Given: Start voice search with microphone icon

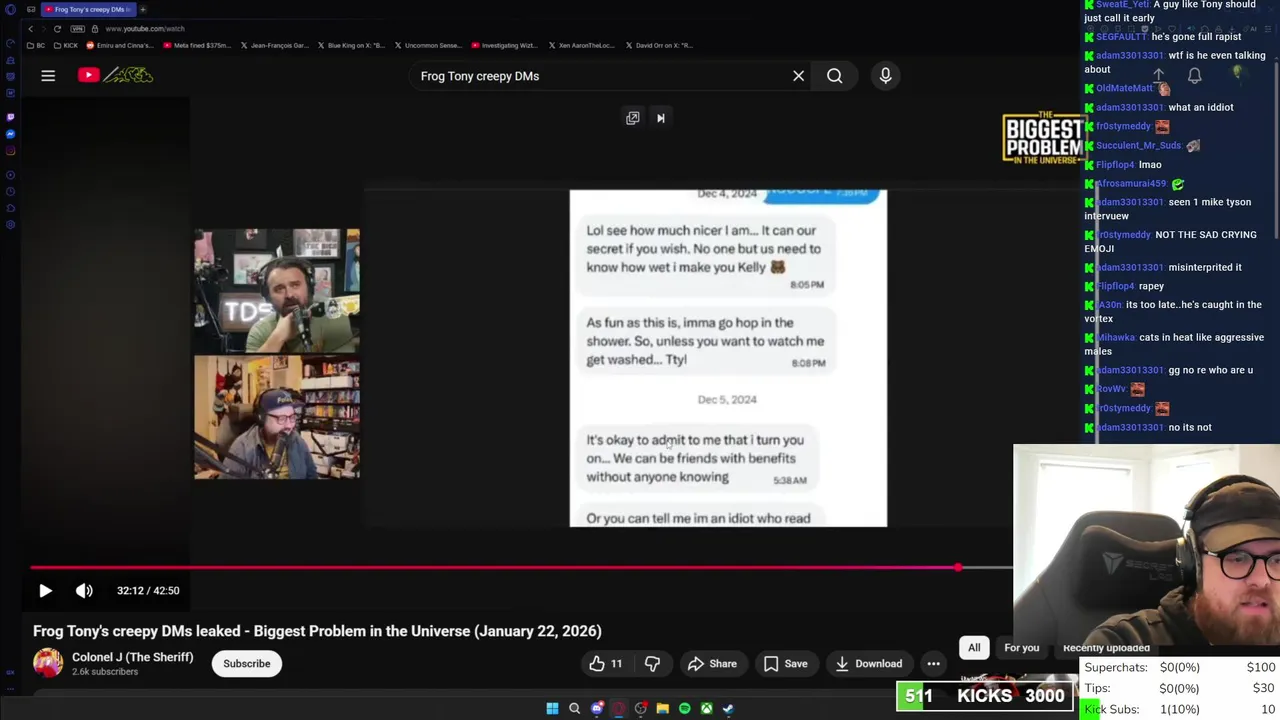Looking at the screenshot, I should [x=885, y=76].
